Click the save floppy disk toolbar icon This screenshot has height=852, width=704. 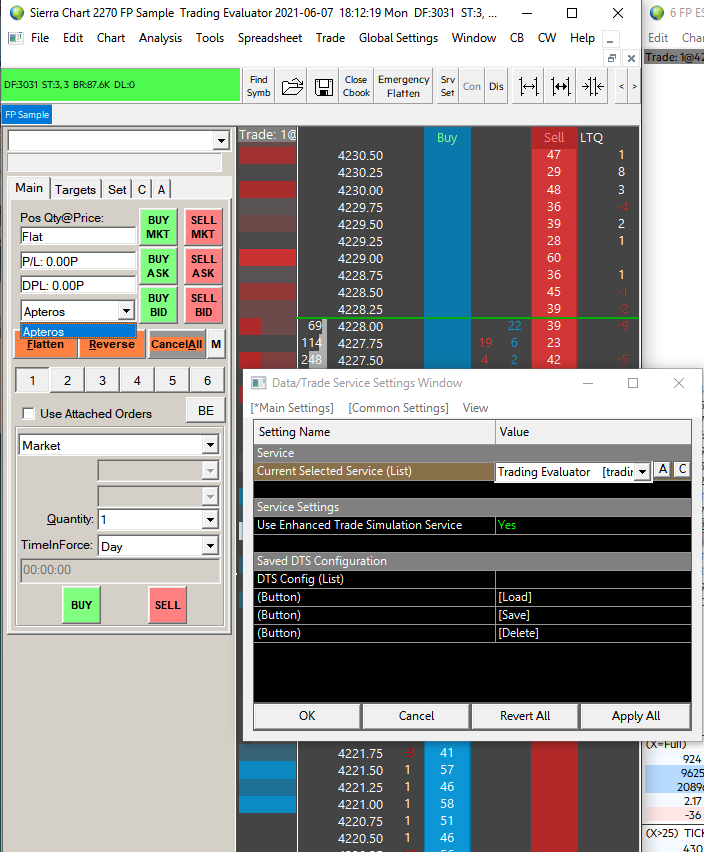click(x=324, y=86)
